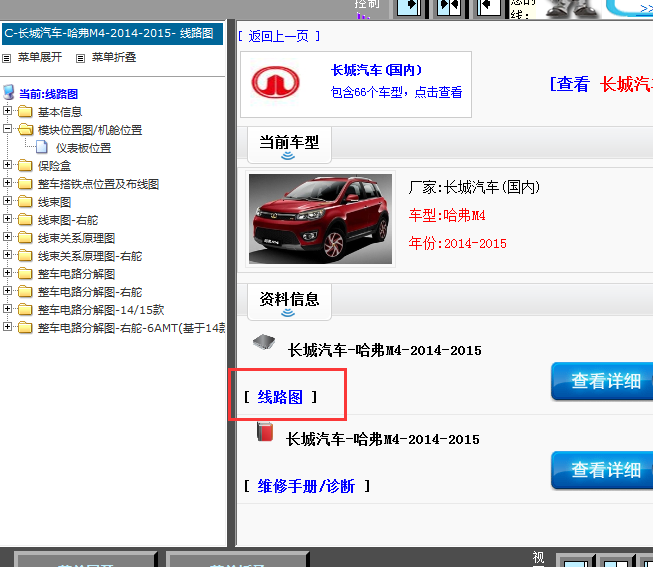Expand the 整车电路分解图-14/15款 node
Screen dimensions: 653x567
pos(7,308)
